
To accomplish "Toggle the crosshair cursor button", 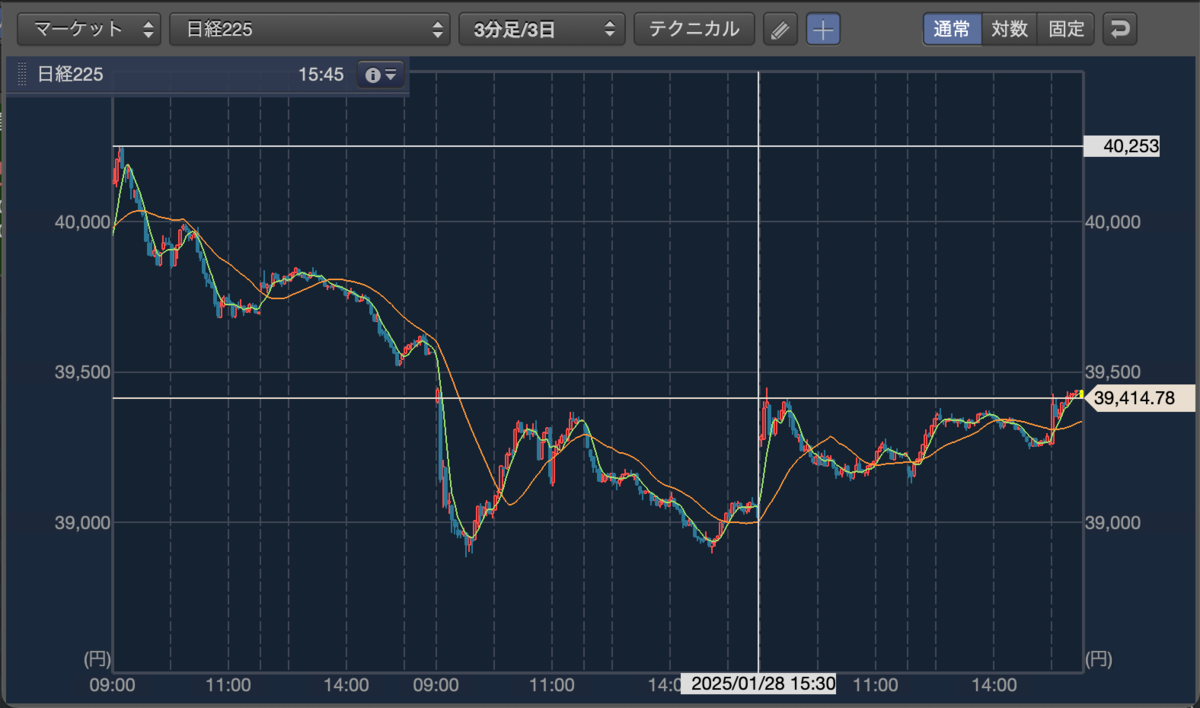I will coord(823,29).
